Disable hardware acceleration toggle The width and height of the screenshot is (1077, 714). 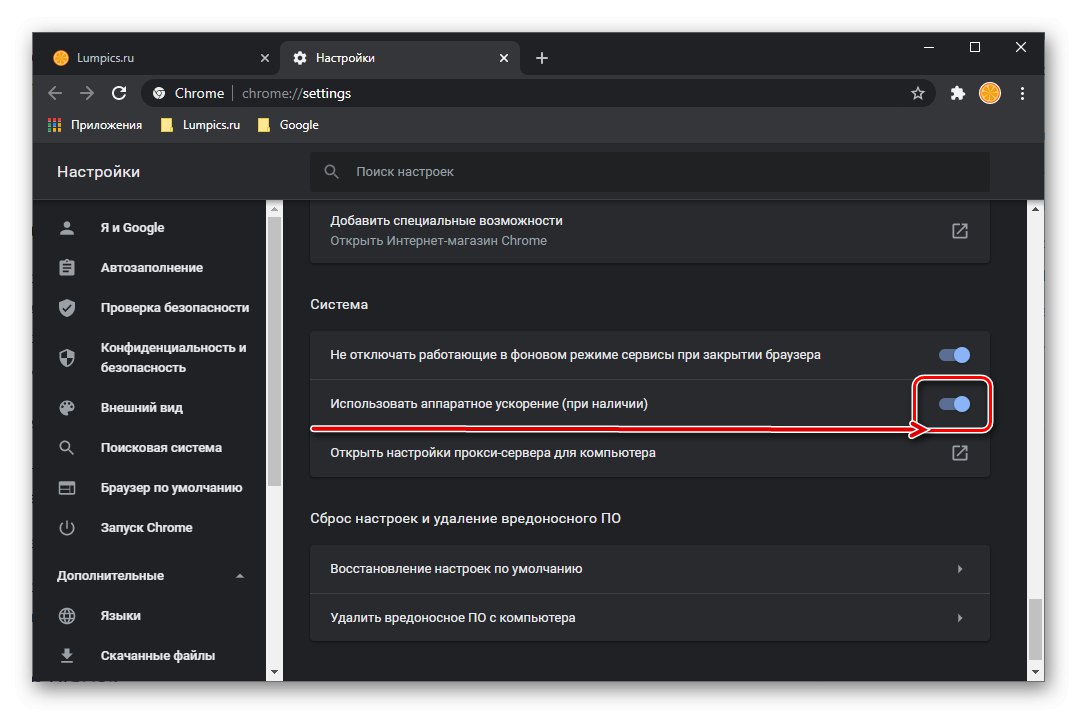(954, 404)
